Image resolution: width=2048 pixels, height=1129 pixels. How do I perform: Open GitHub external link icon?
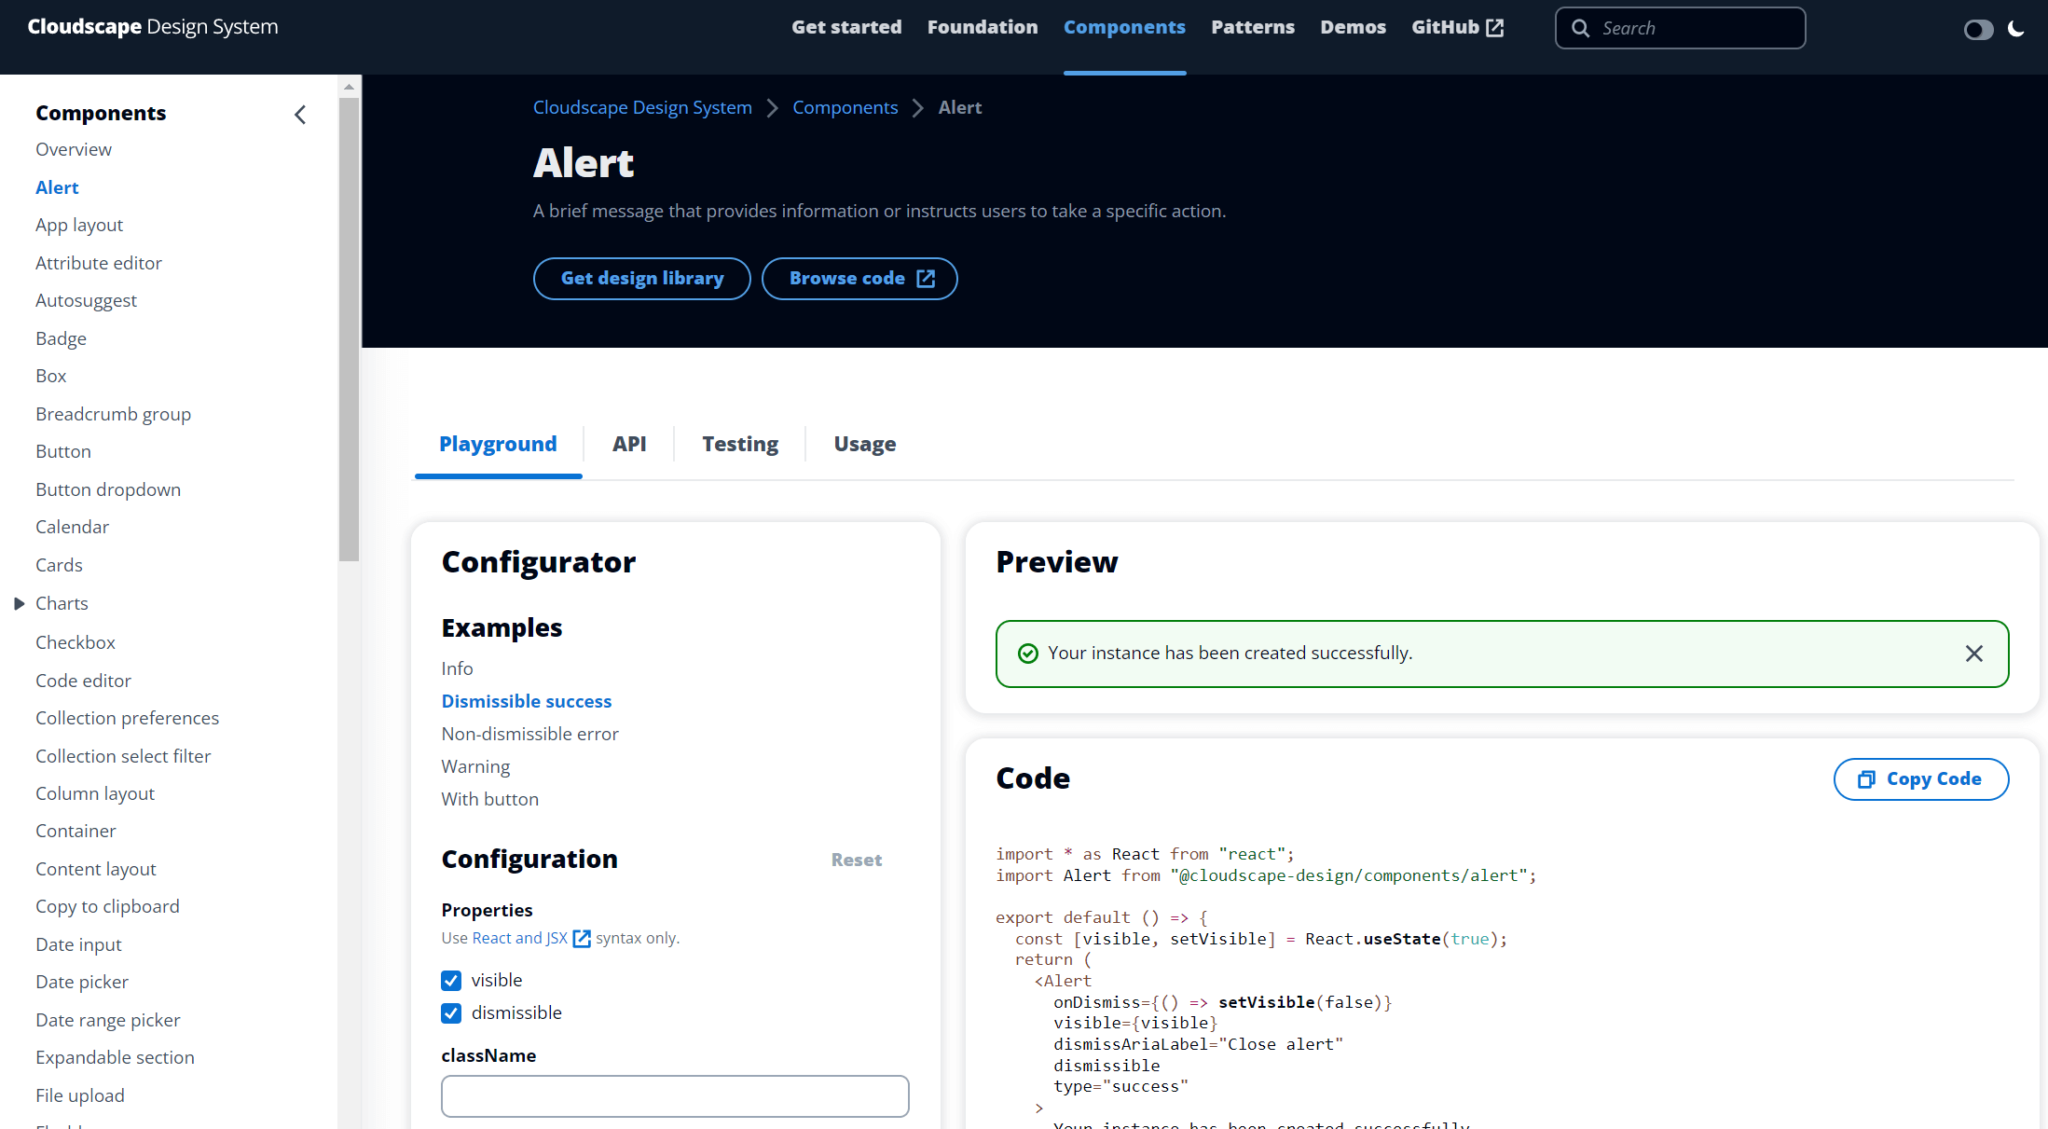[1495, 28]
